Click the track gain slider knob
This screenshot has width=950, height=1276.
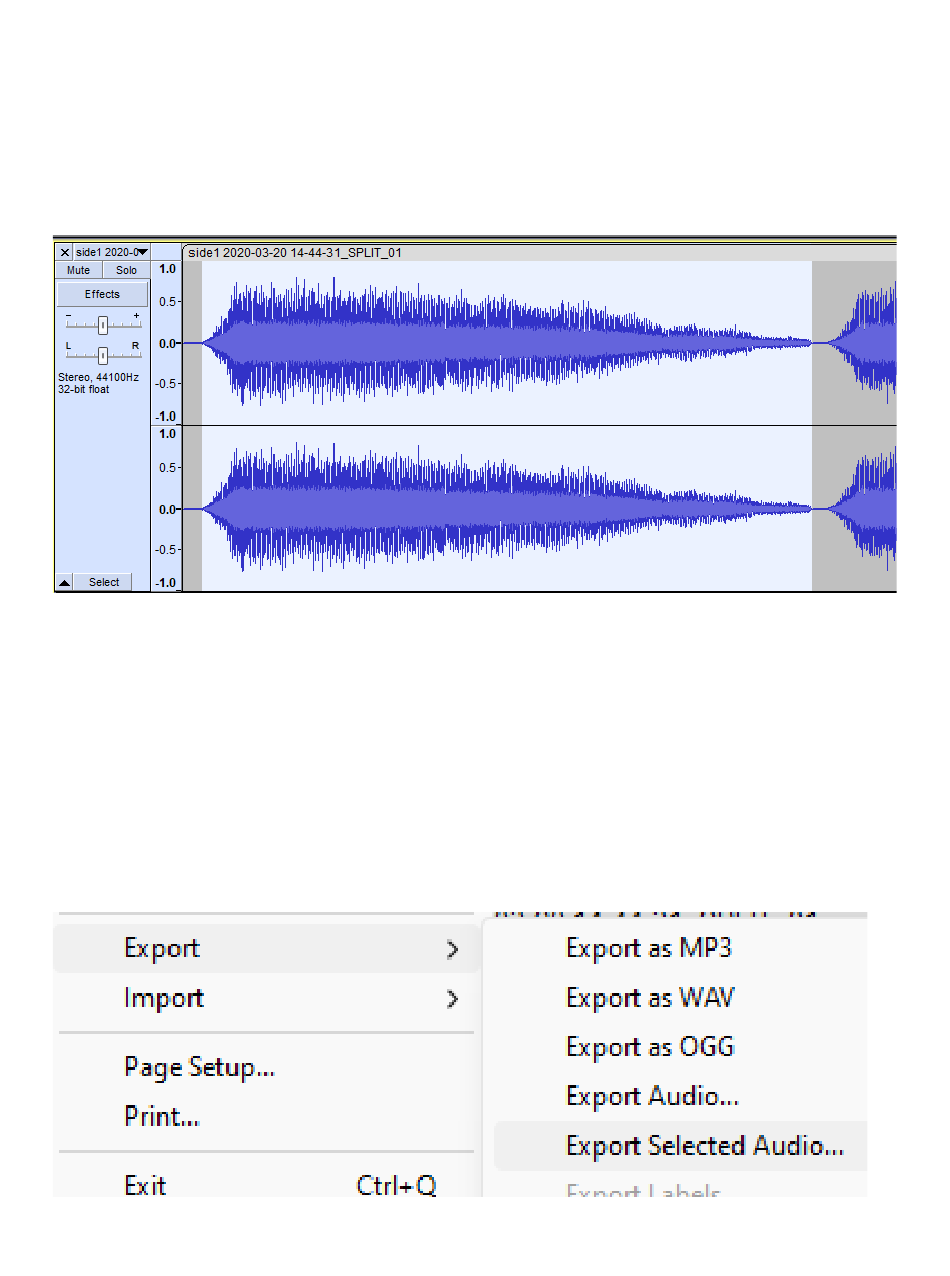click(x=102, y=324)
